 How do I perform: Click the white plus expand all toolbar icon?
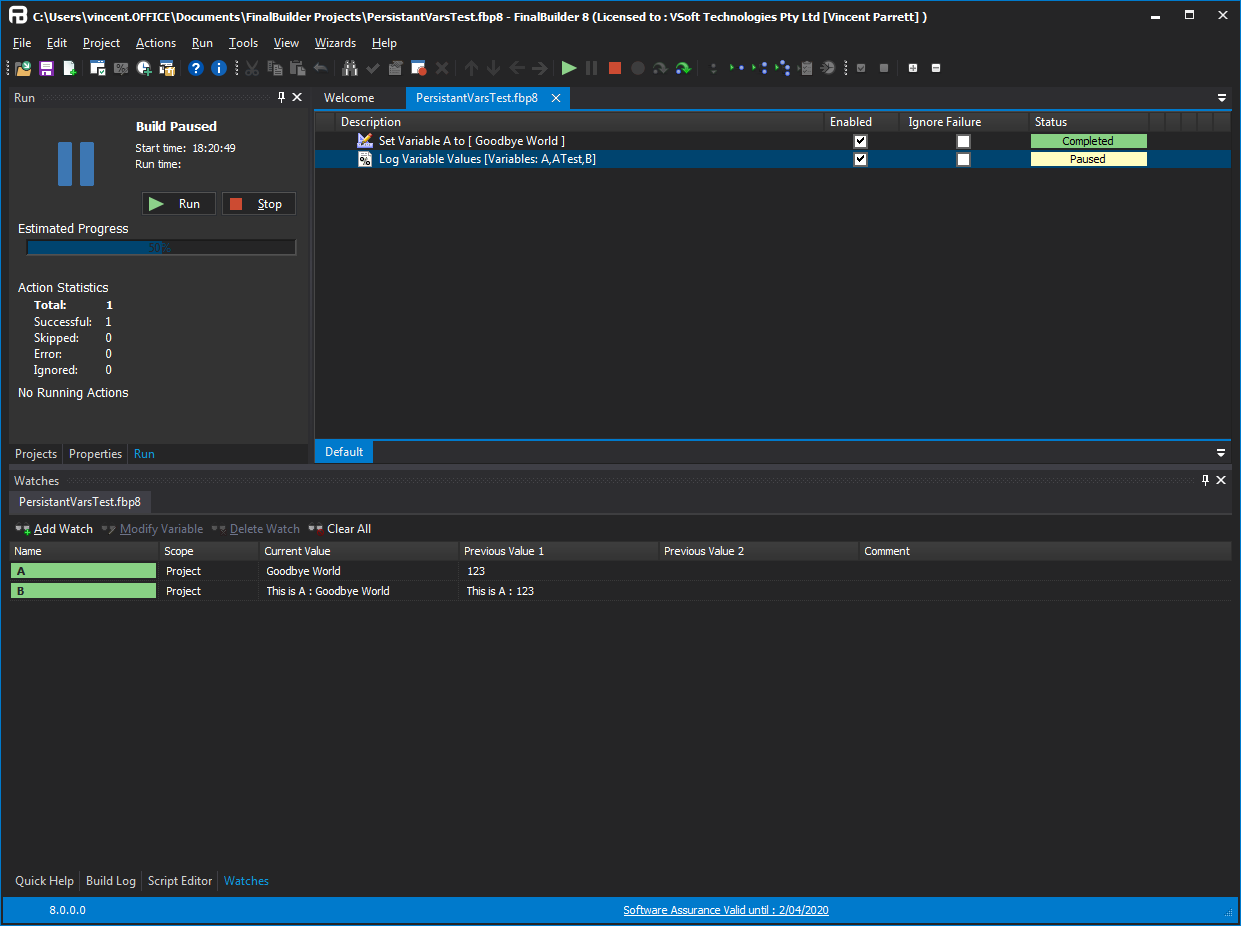pos(913,68)
